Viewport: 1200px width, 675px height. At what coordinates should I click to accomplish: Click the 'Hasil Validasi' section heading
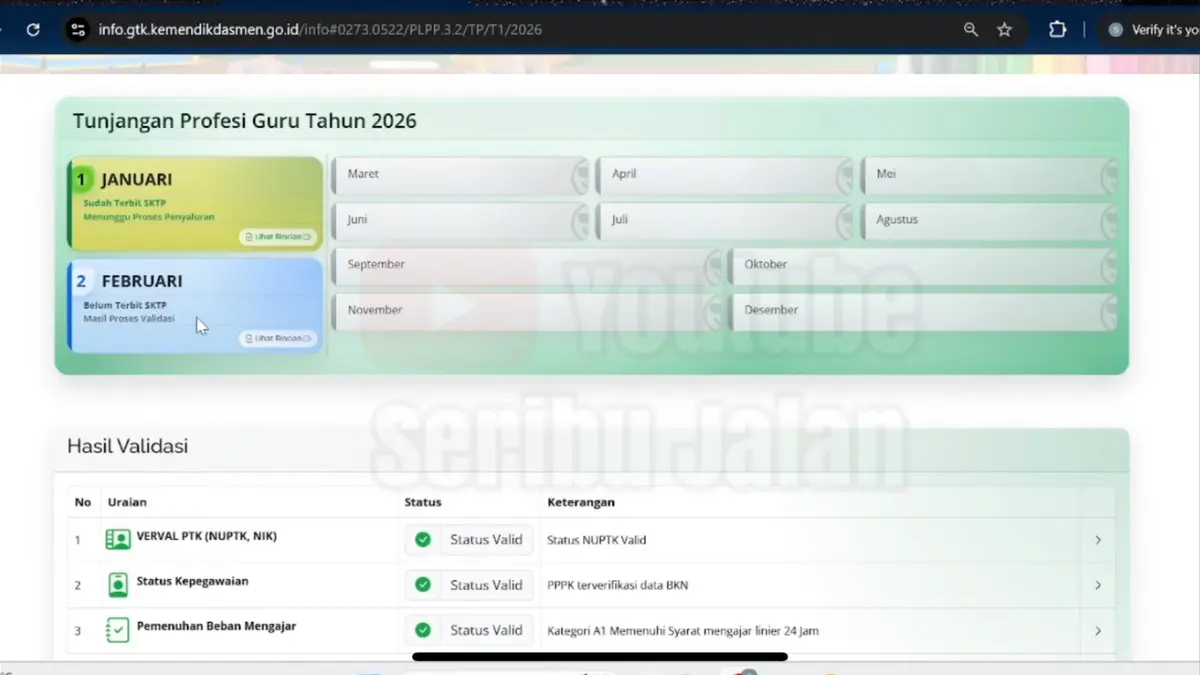(x=127, y=446)
